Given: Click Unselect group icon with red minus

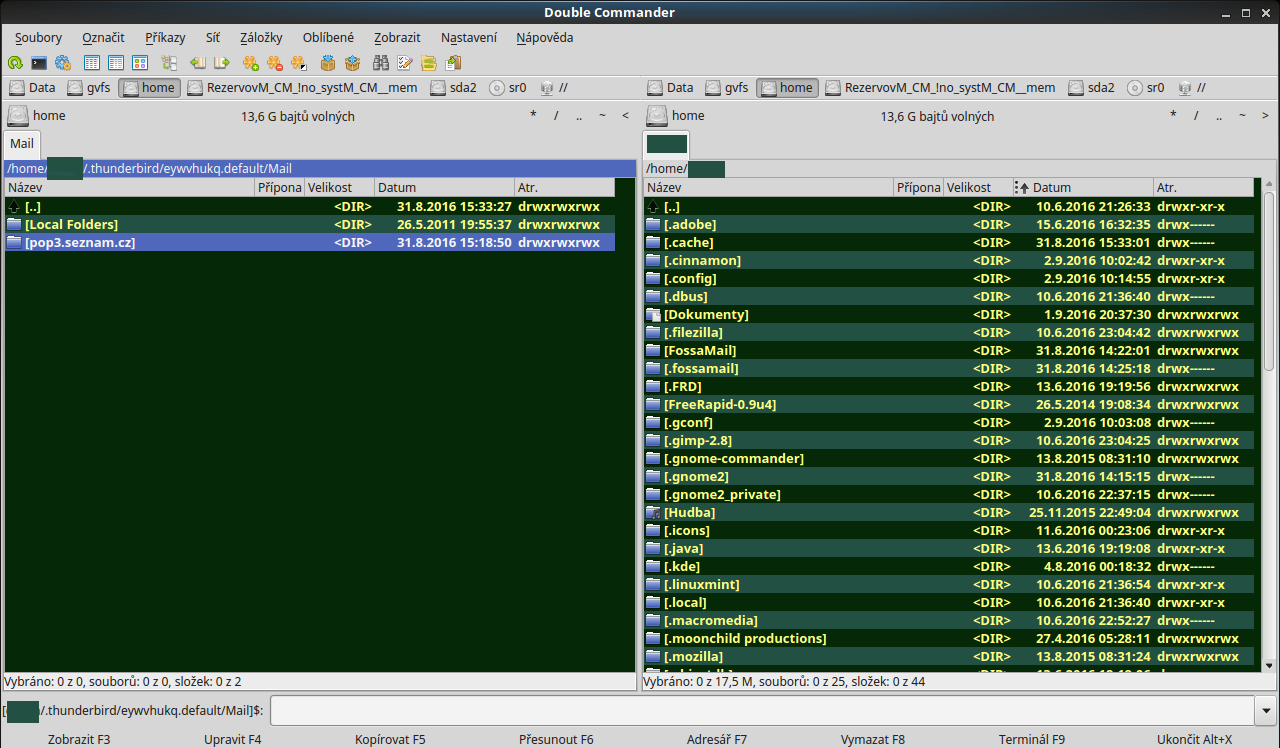Looking at the screenshot, I should 275,63.
